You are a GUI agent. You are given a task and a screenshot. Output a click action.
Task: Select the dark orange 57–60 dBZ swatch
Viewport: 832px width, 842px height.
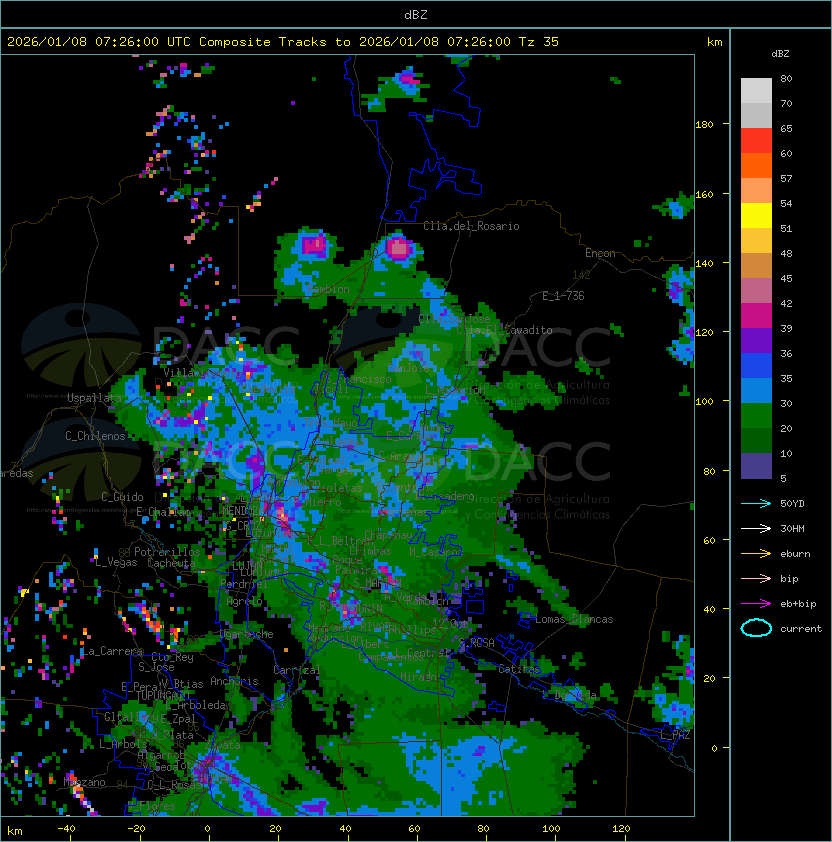(756, 165)
